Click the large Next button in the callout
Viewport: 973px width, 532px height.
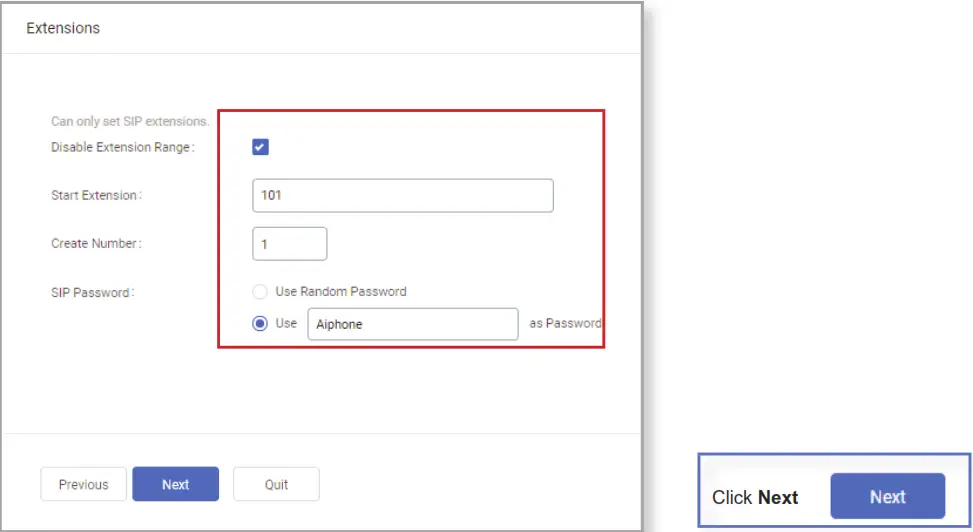pos(887,497)
